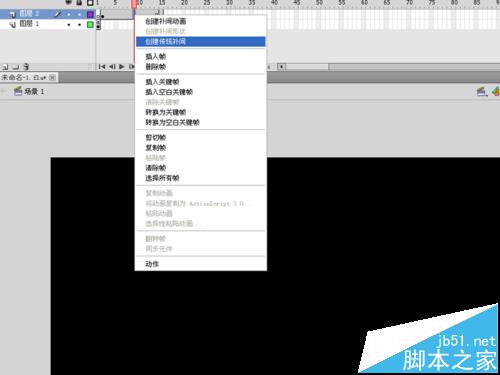Click the 图层 1 layer type icon
This screenshot has height=375, width=500.
[x=13, y=24]
